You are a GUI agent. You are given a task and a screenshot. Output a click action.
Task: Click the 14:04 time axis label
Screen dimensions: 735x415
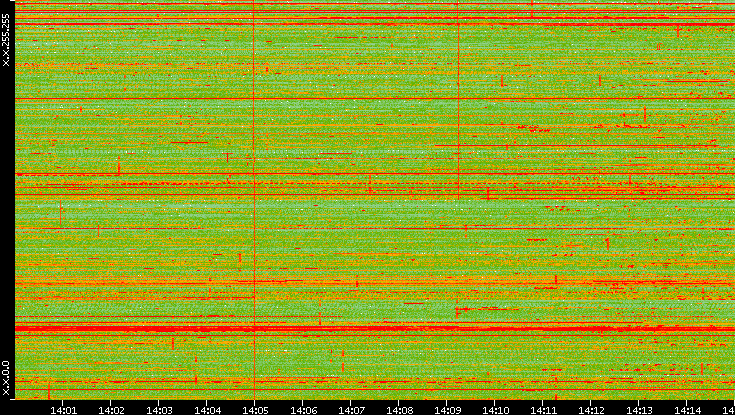pyautogui.click(x=207, y=410)
